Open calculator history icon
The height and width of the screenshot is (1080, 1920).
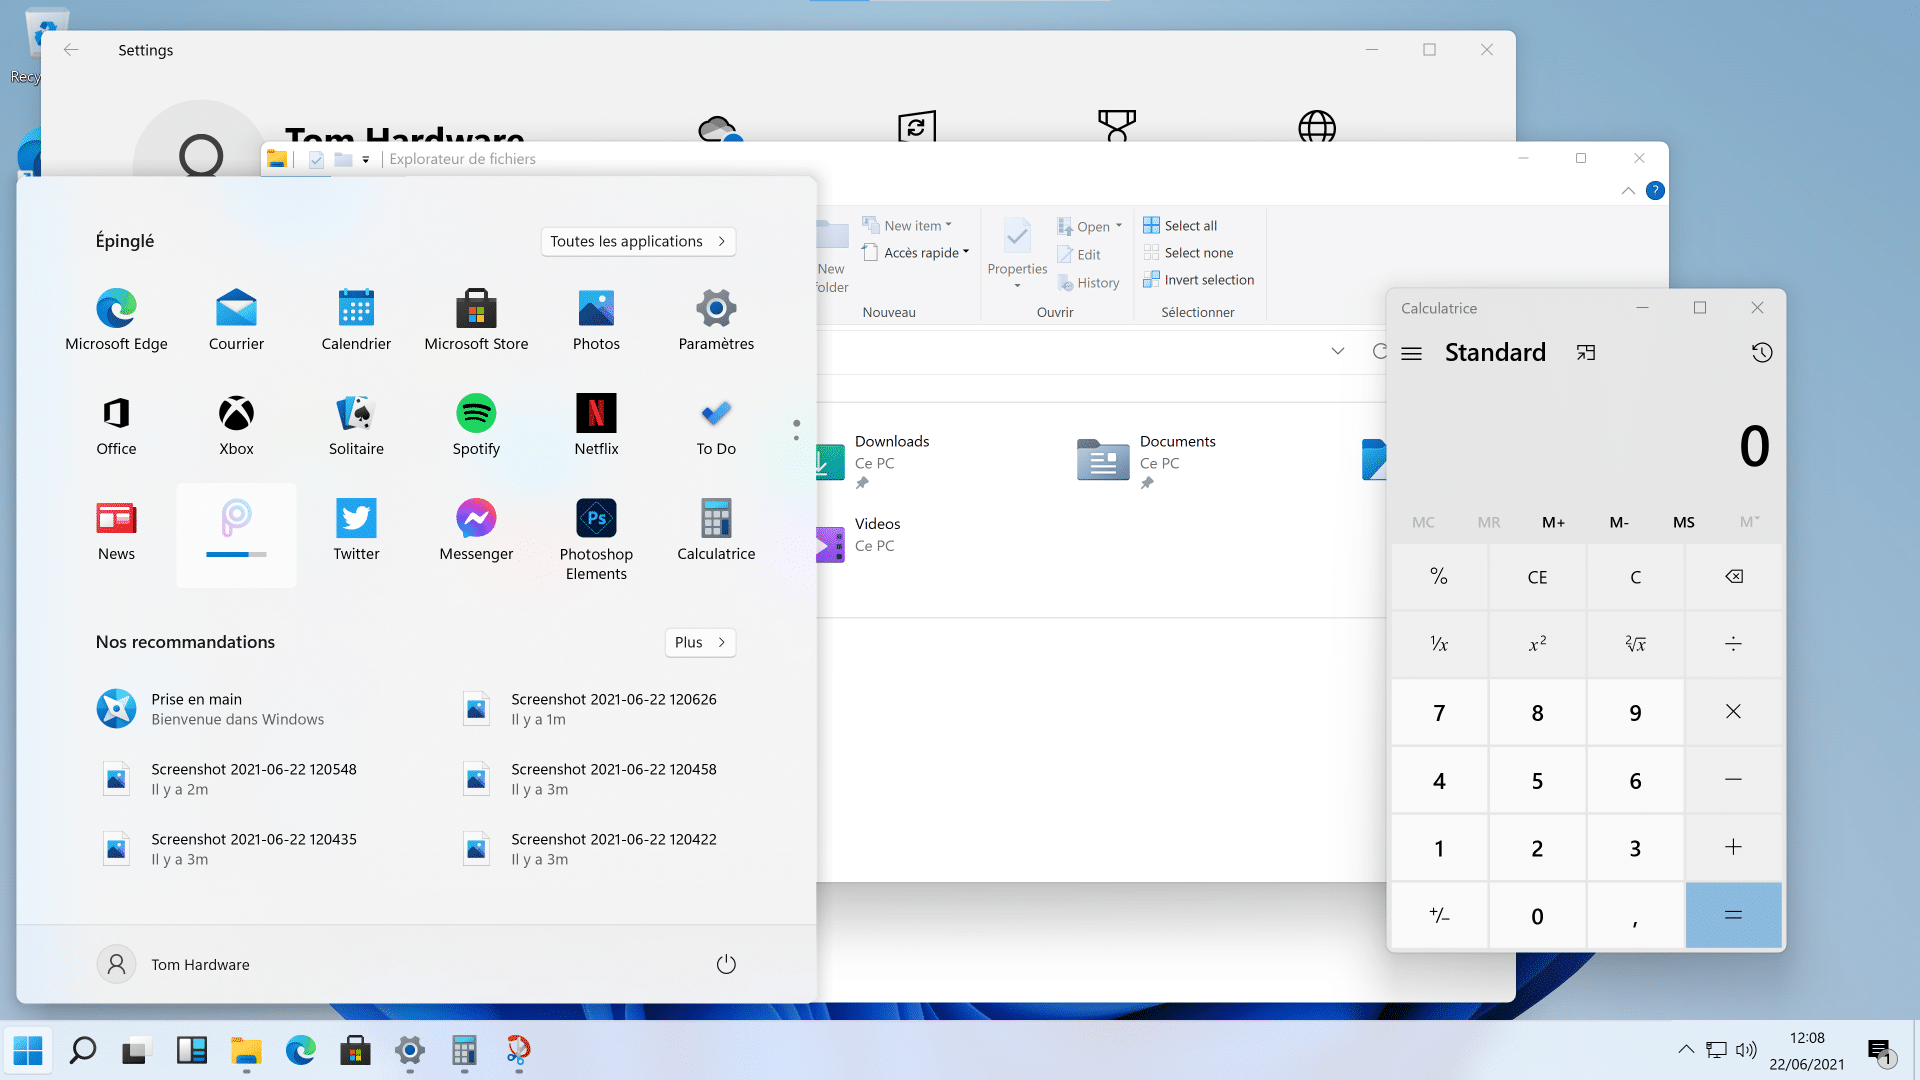pyautogui.click(x=1762, y=352)
